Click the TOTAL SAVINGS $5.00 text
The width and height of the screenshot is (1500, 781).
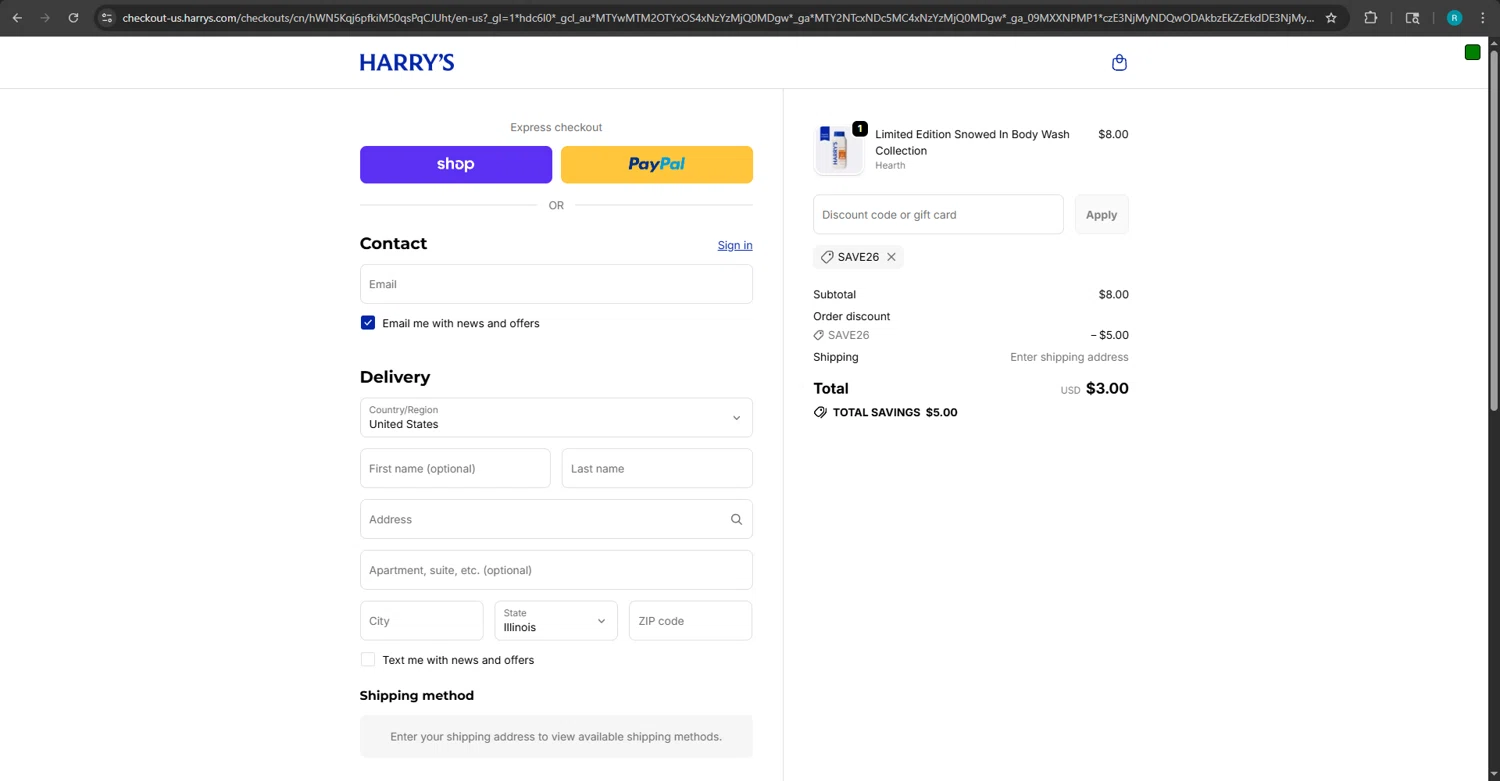click(895, 412)
